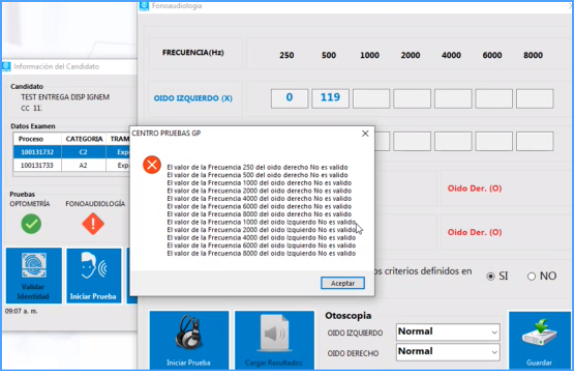Click the 8000 frequency column header
This screenshot has height=371, width=574.
[x=533, y=55]
